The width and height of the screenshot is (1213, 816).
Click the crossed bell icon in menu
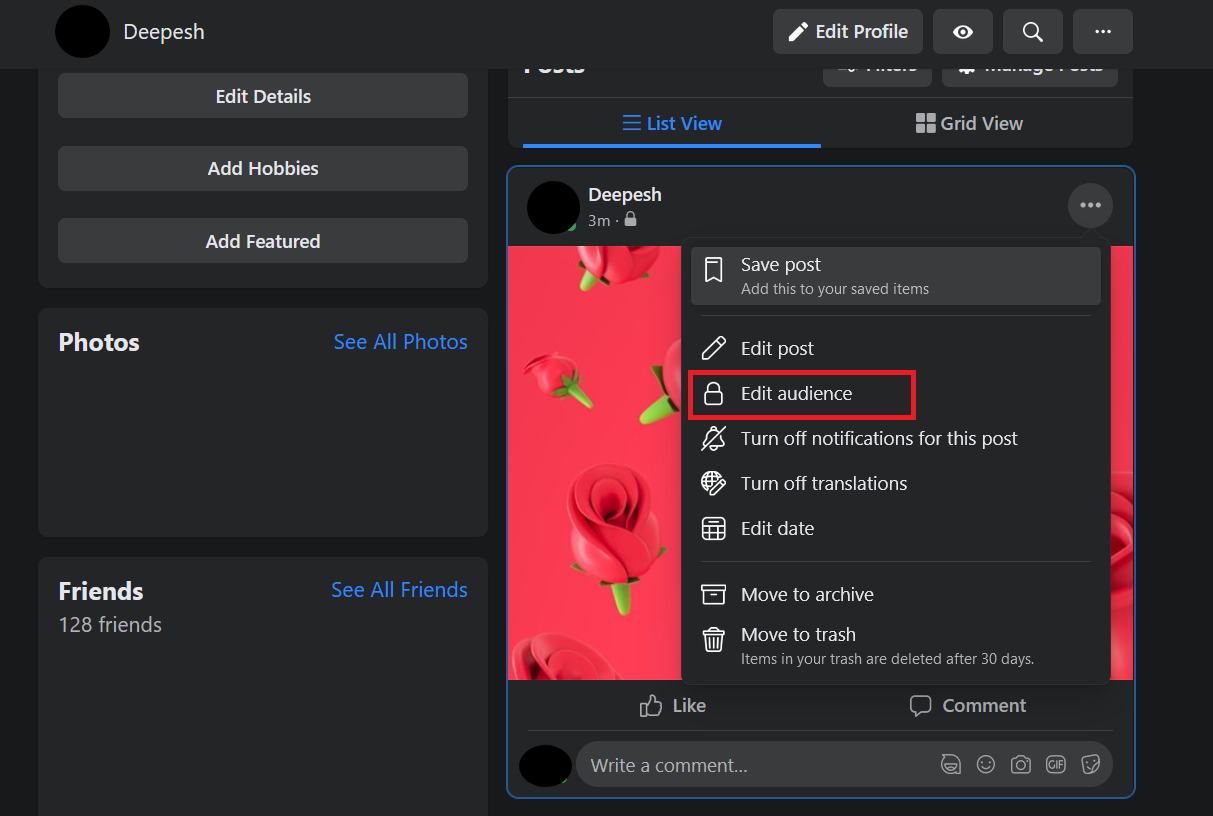[x=713, y=438]
